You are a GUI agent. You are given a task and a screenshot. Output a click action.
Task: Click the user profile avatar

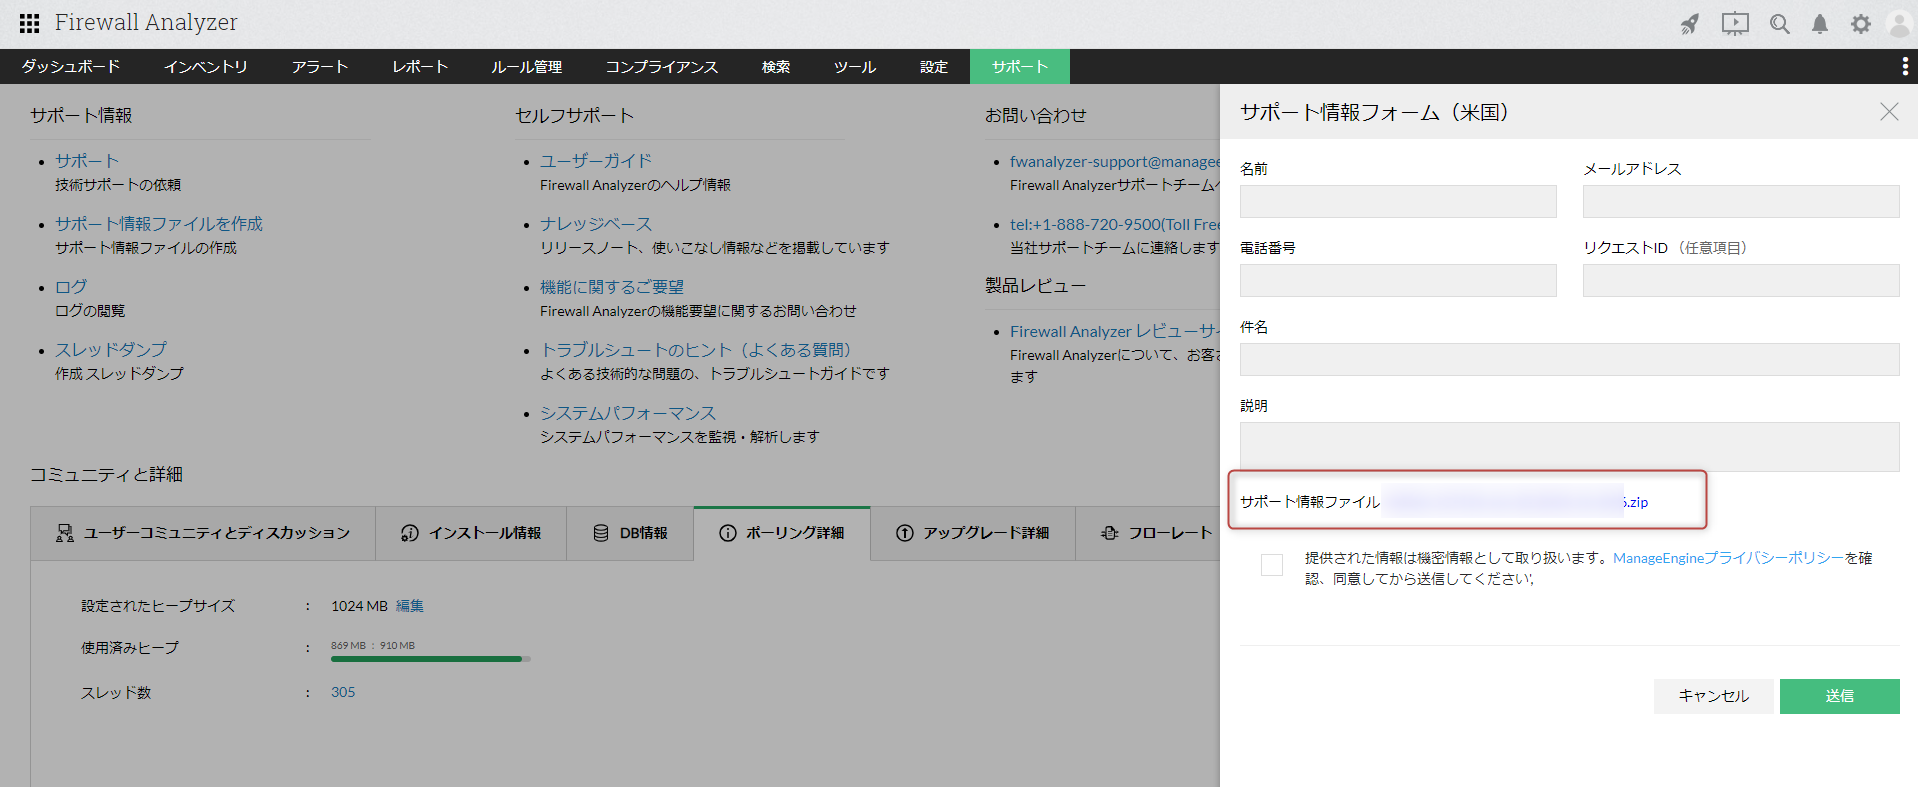(x=1898, y=24)
